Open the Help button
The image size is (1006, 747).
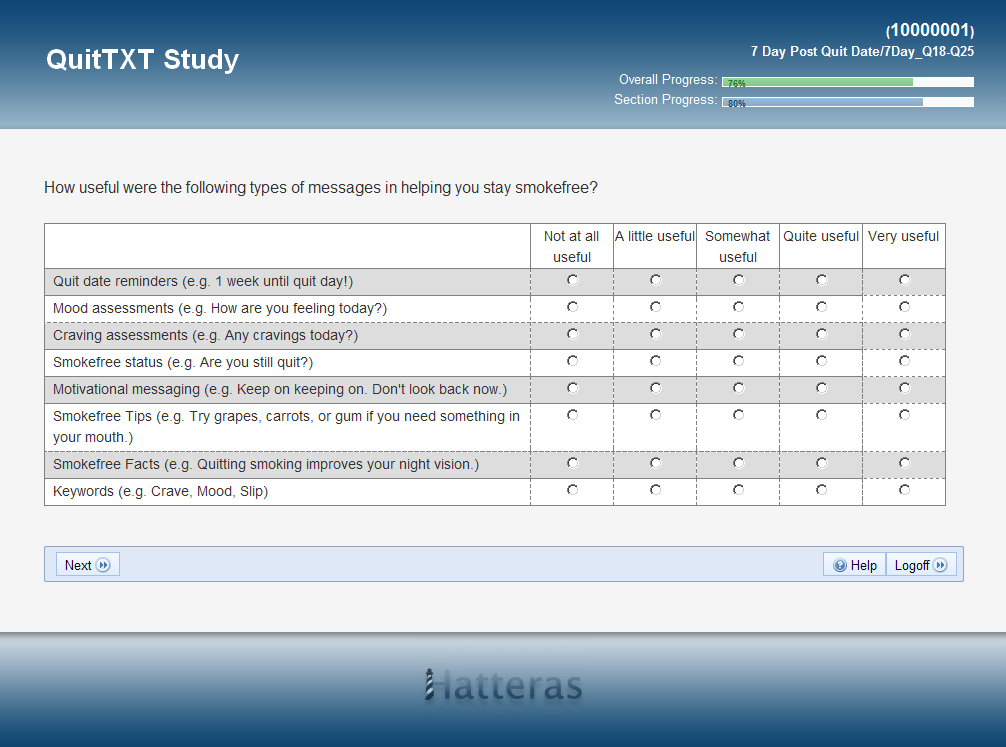(x=855, y=565)
